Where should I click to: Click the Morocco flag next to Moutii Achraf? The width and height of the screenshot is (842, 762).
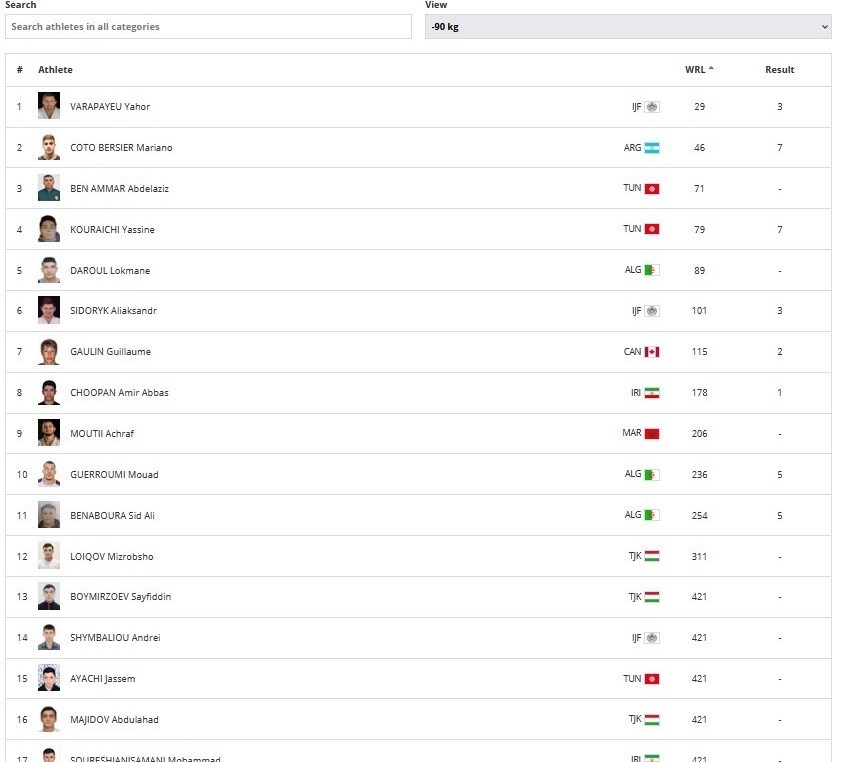click(x=652, y=434)
